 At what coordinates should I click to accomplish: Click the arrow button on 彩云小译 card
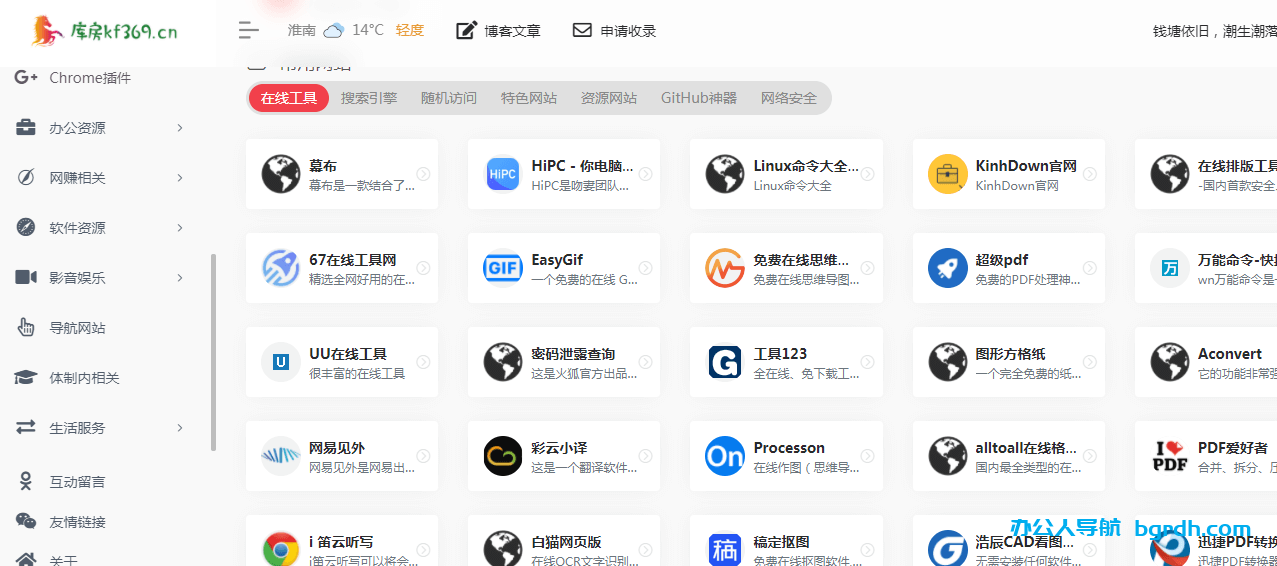click(x=645, y=456)
